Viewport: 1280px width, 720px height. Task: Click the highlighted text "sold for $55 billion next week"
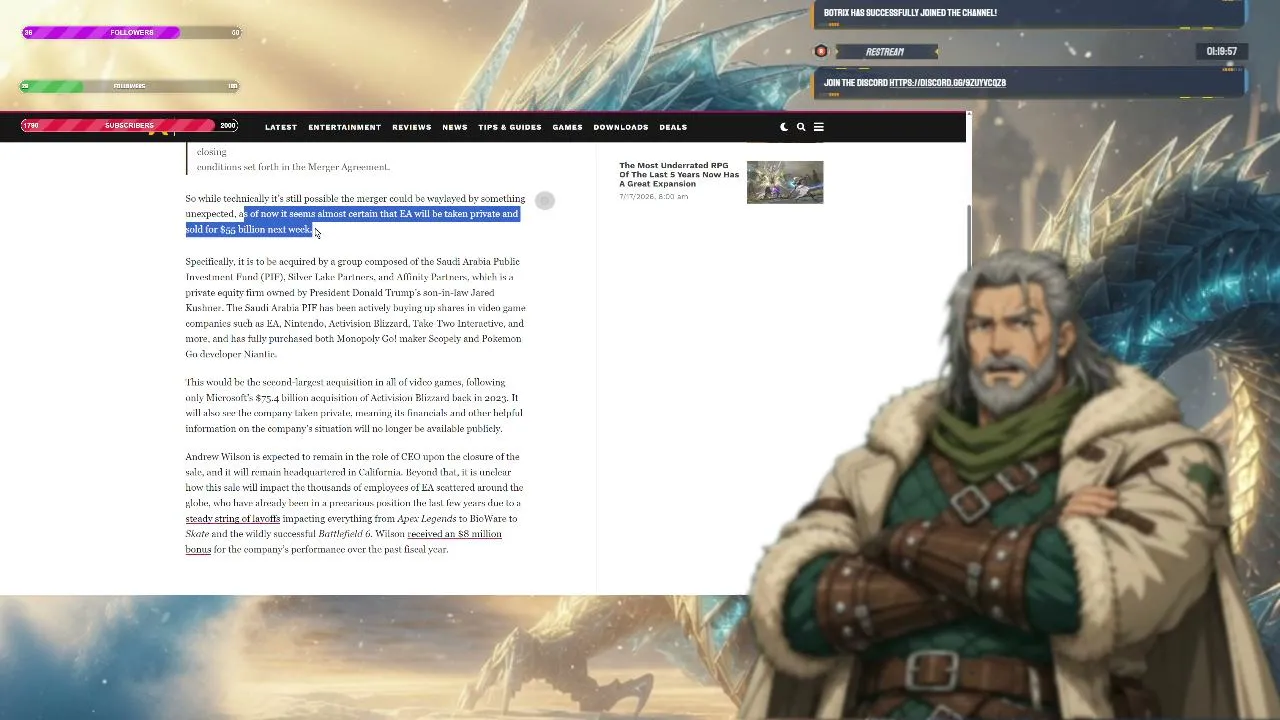click(x=249, y=230)
